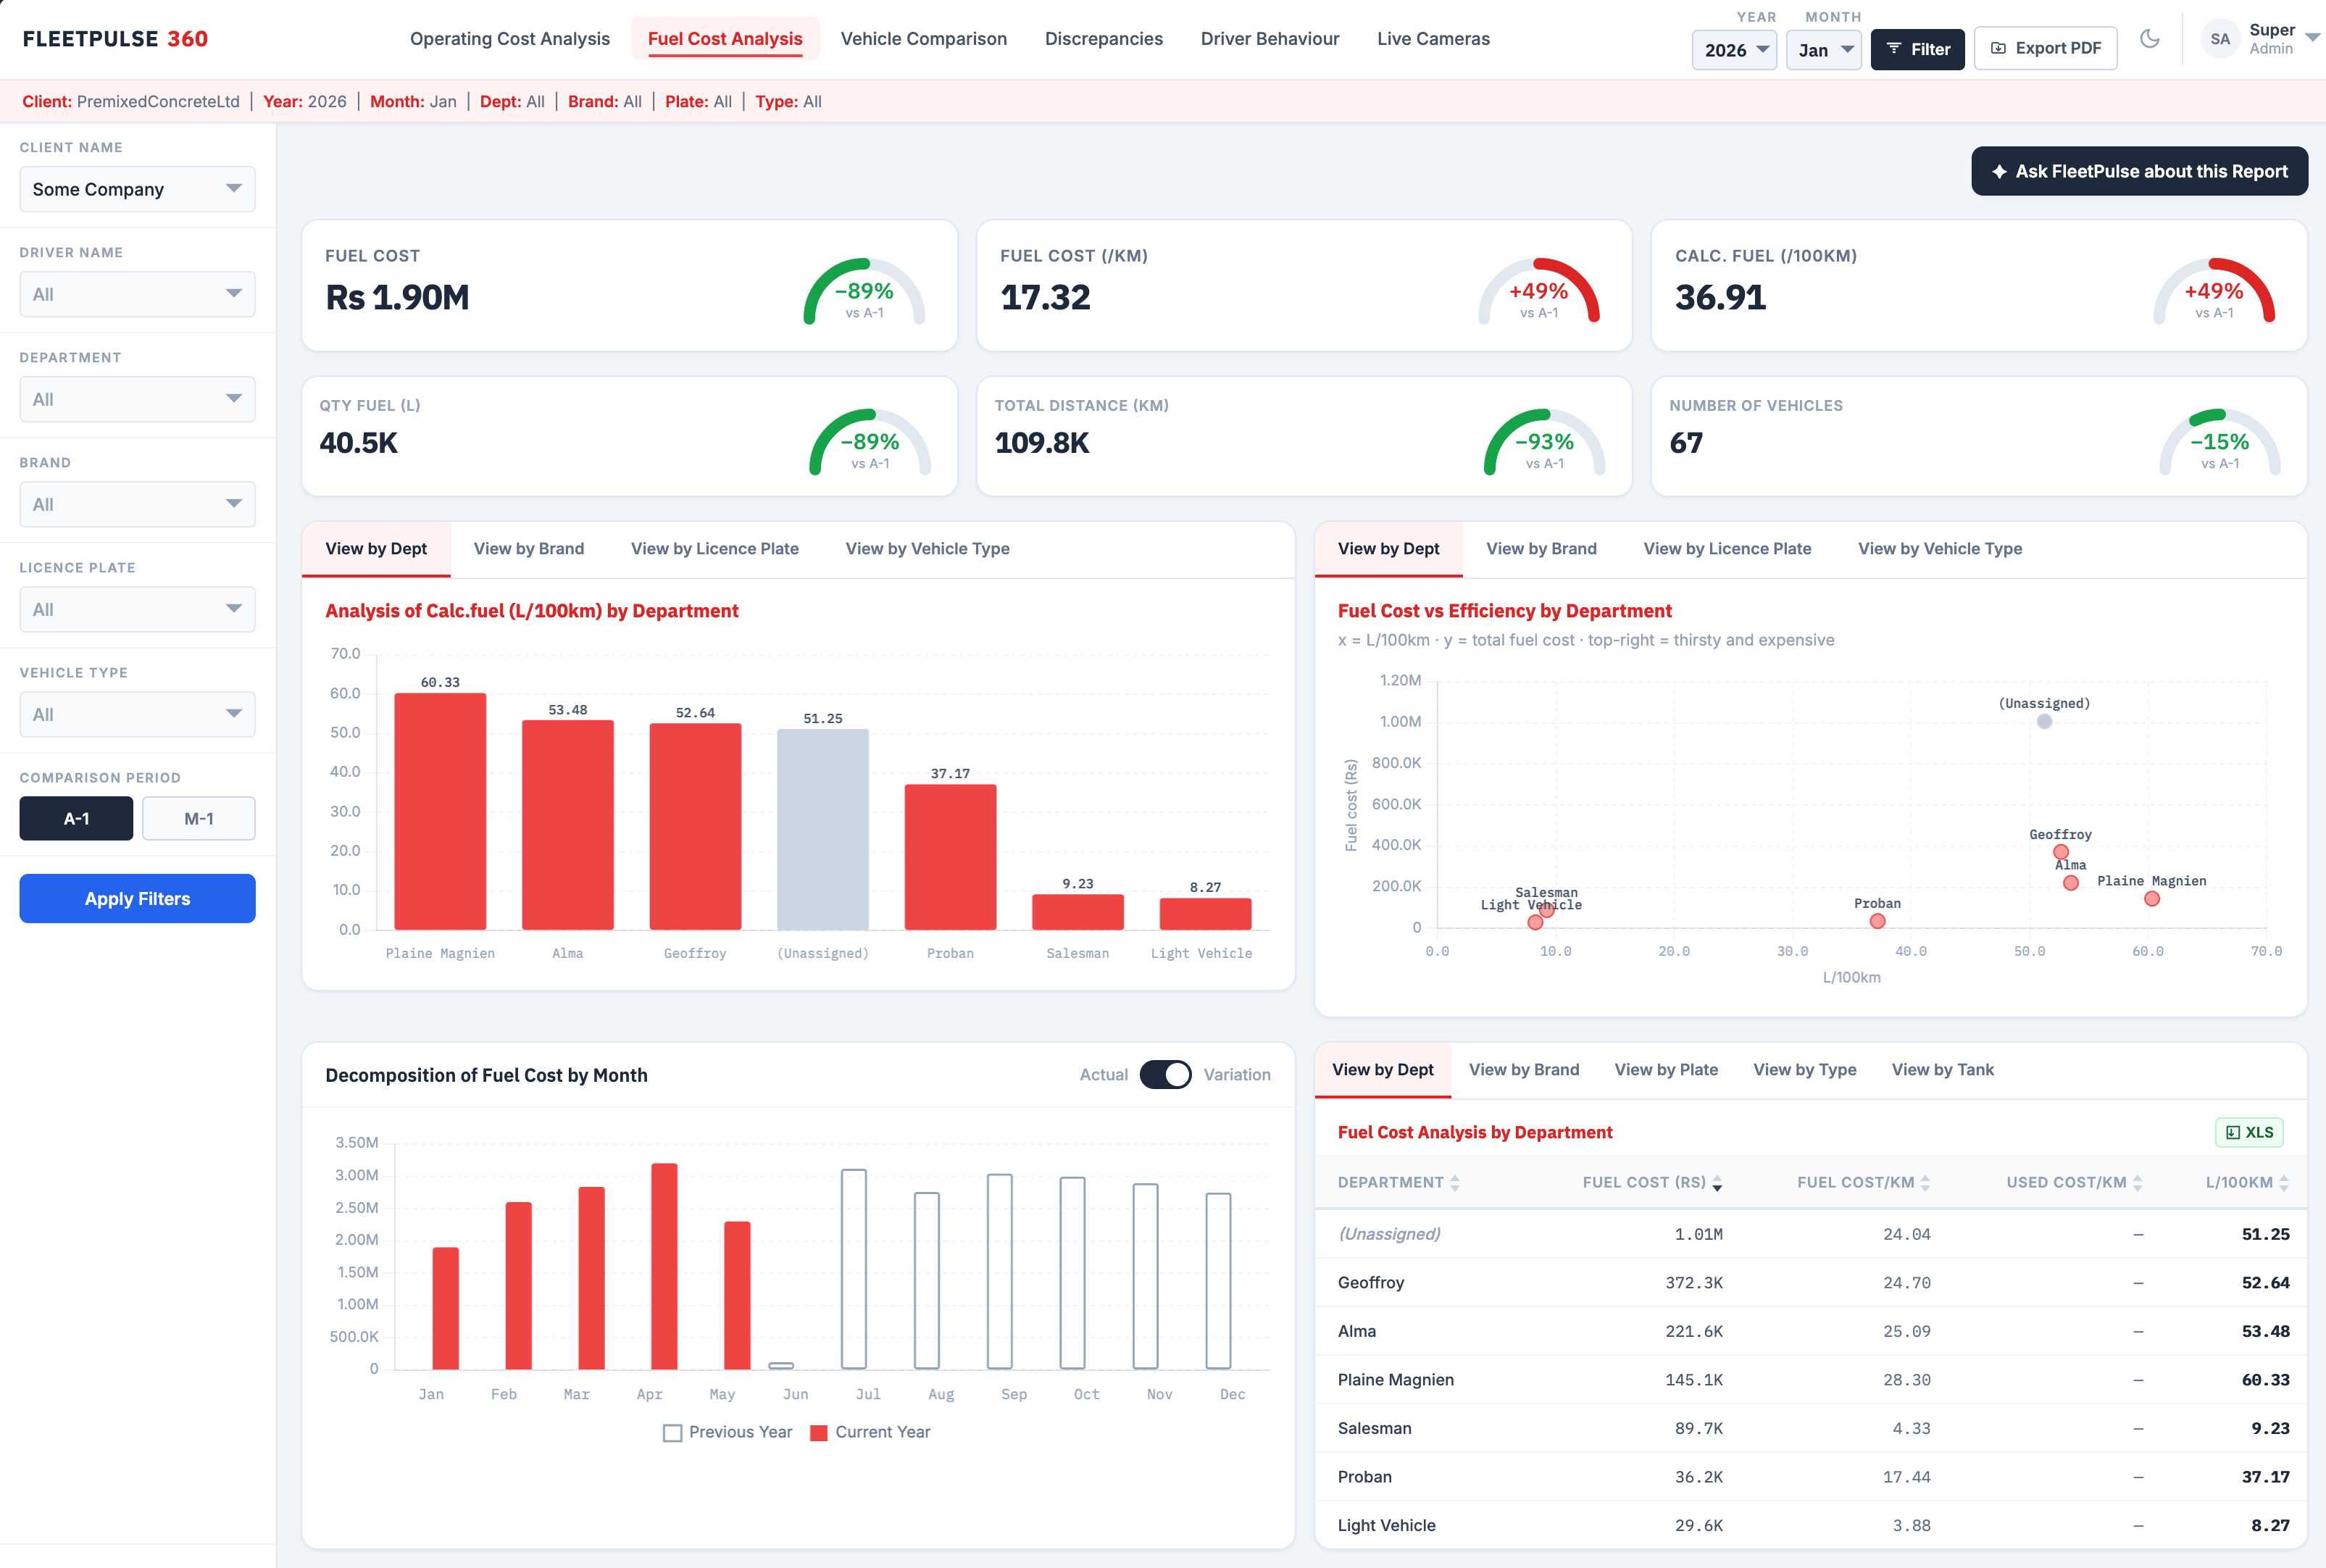Image resolution: width=2326 pixels, height=1568 pixels.
Task: Click the Salesman 89.7K fuel cost cell
Action: (x=1698, y=1429)
